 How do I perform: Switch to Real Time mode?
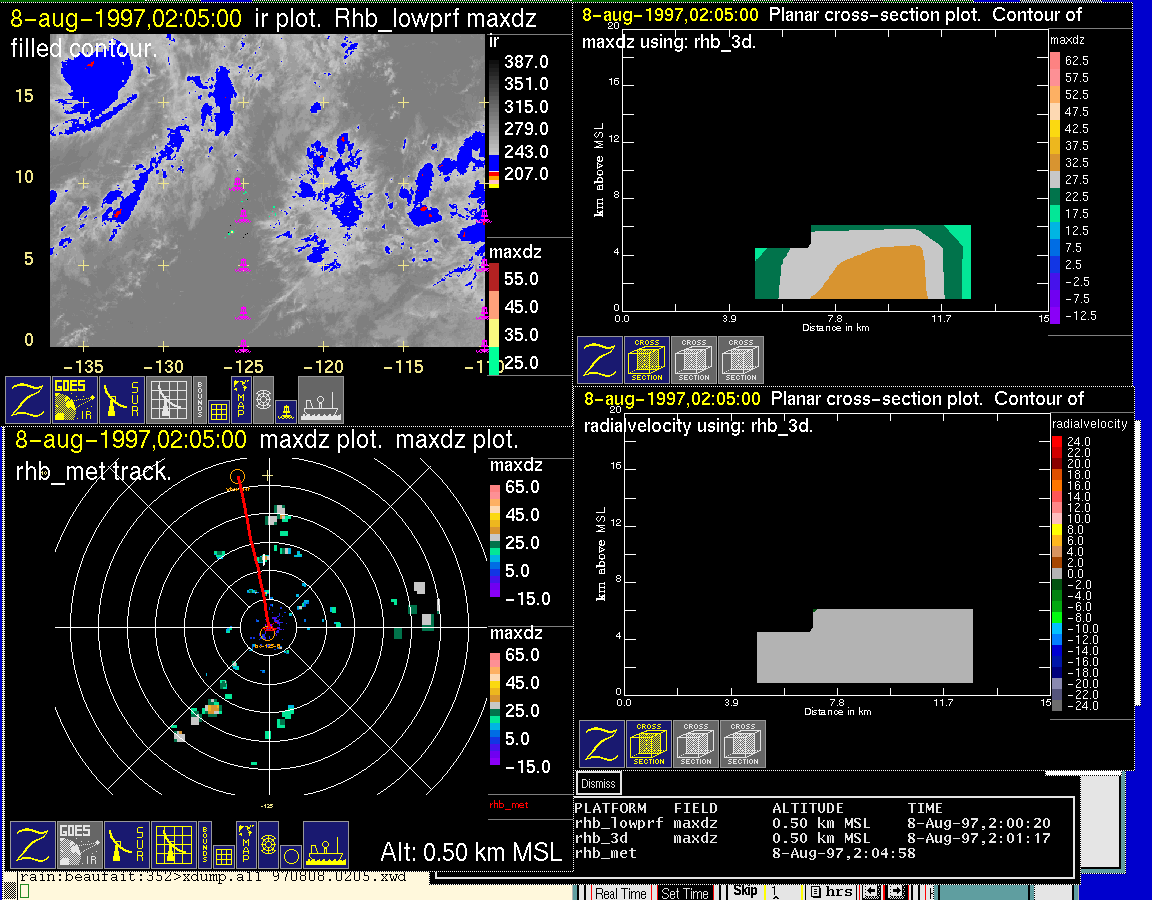click(621, 893)
